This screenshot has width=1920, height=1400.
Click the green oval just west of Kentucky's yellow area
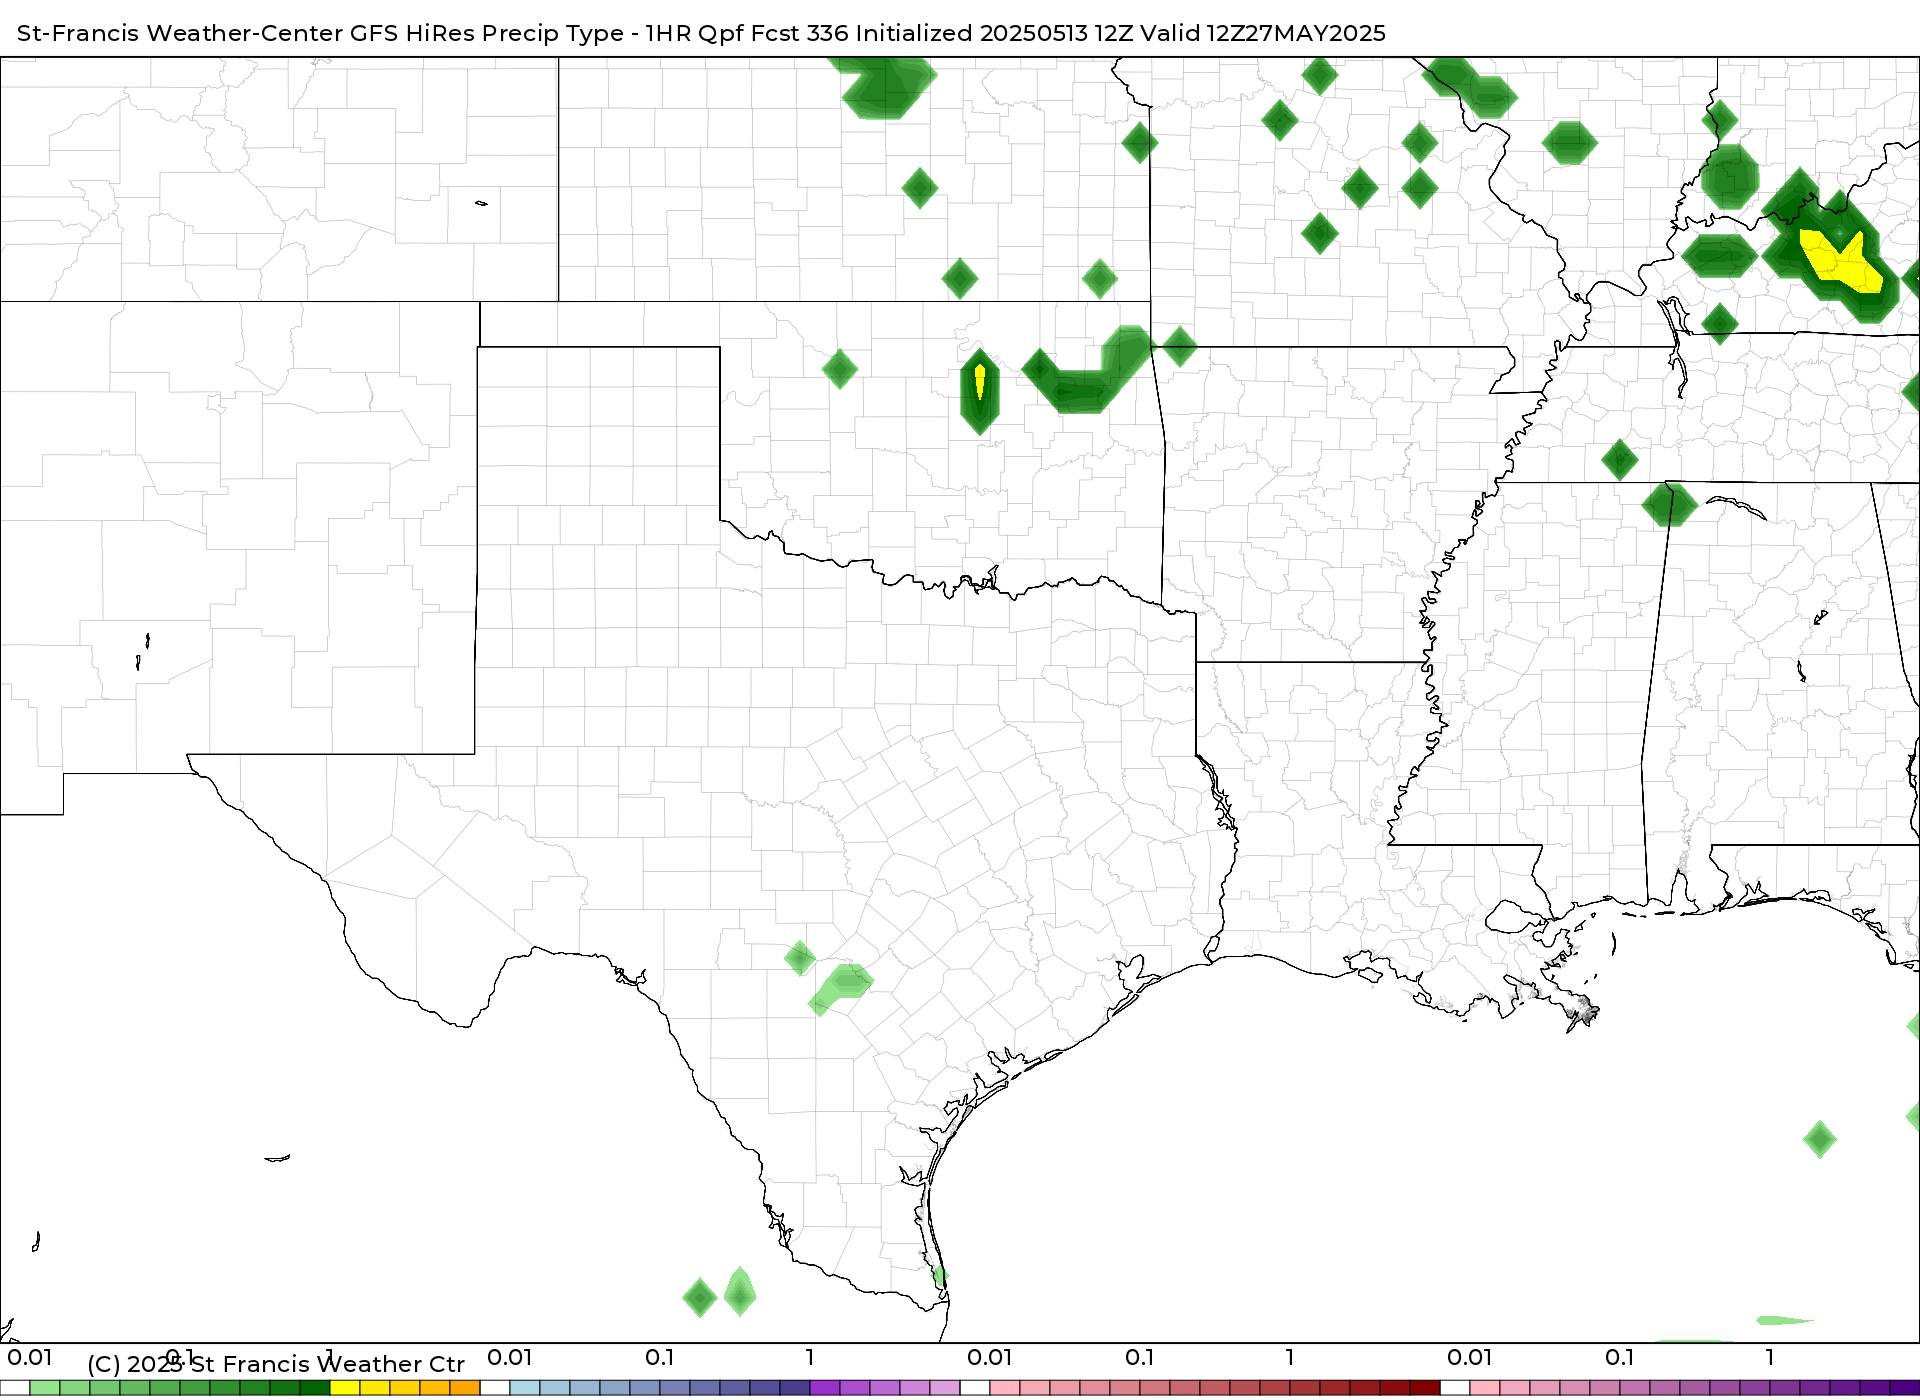click(x=1720, y=256)
